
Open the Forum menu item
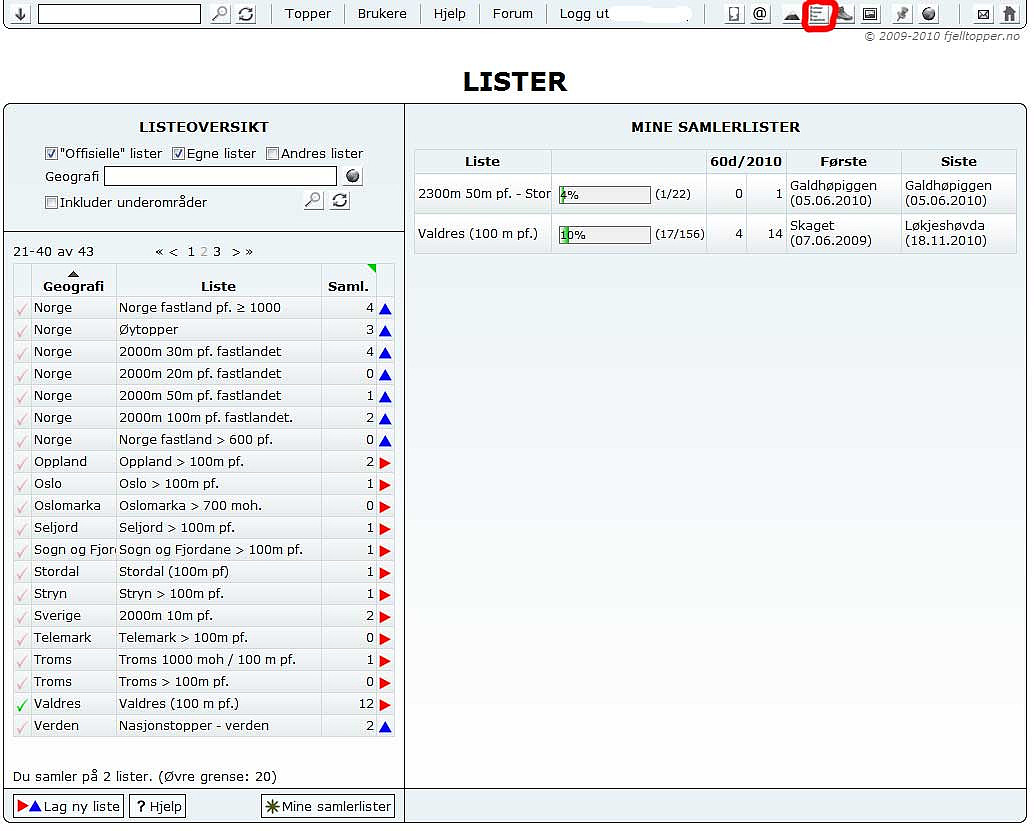pos(512,14)
